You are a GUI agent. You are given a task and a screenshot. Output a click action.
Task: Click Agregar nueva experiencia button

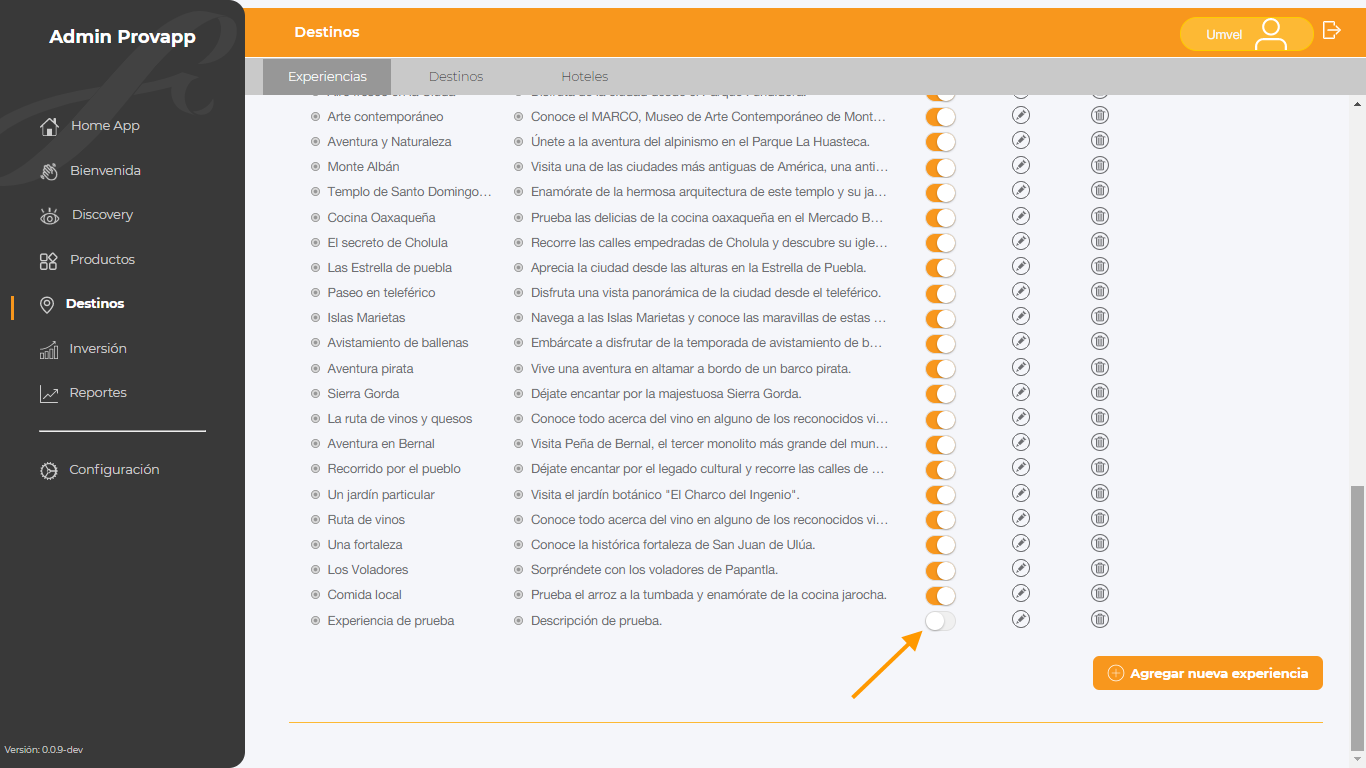tap(1208, 673)
